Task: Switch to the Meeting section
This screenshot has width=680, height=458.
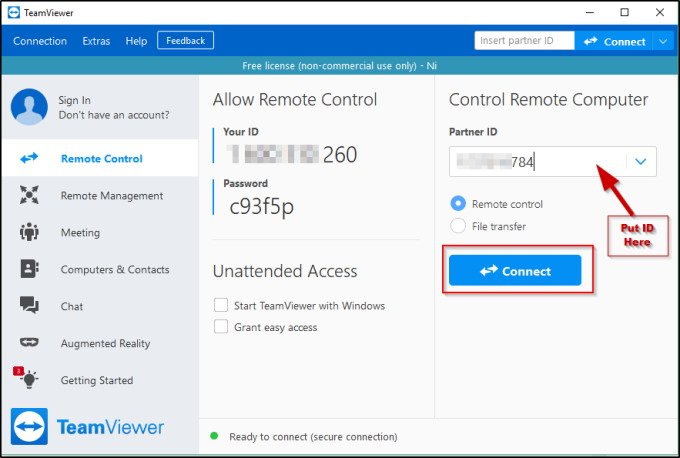Action: [80, 233]
